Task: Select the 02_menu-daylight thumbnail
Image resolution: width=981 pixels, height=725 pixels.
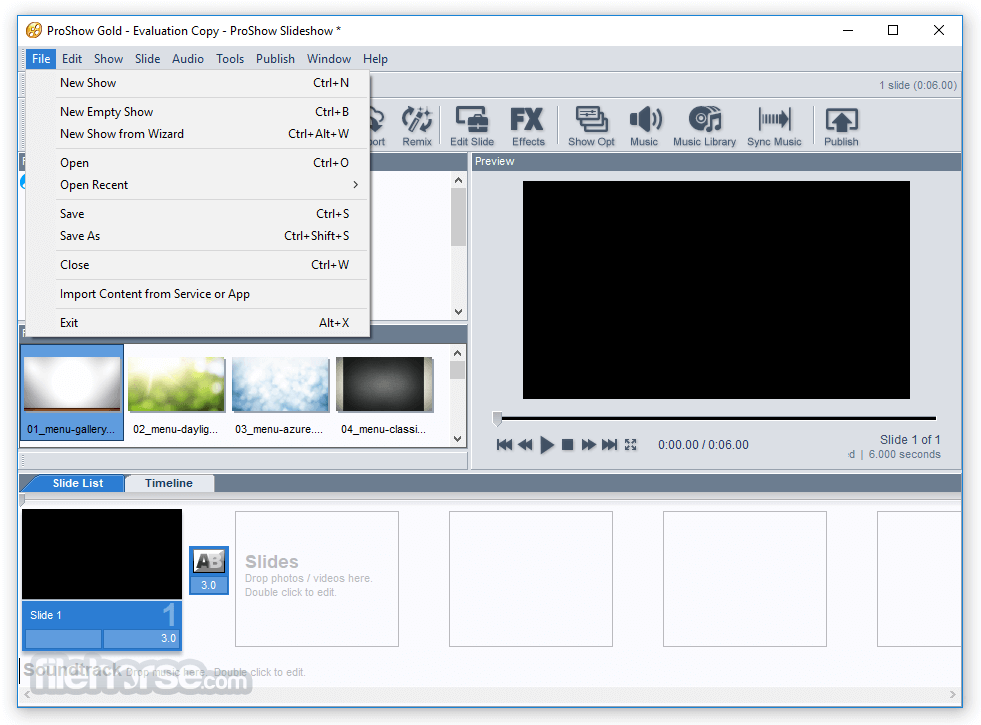Action: click(x=176, y=392)
